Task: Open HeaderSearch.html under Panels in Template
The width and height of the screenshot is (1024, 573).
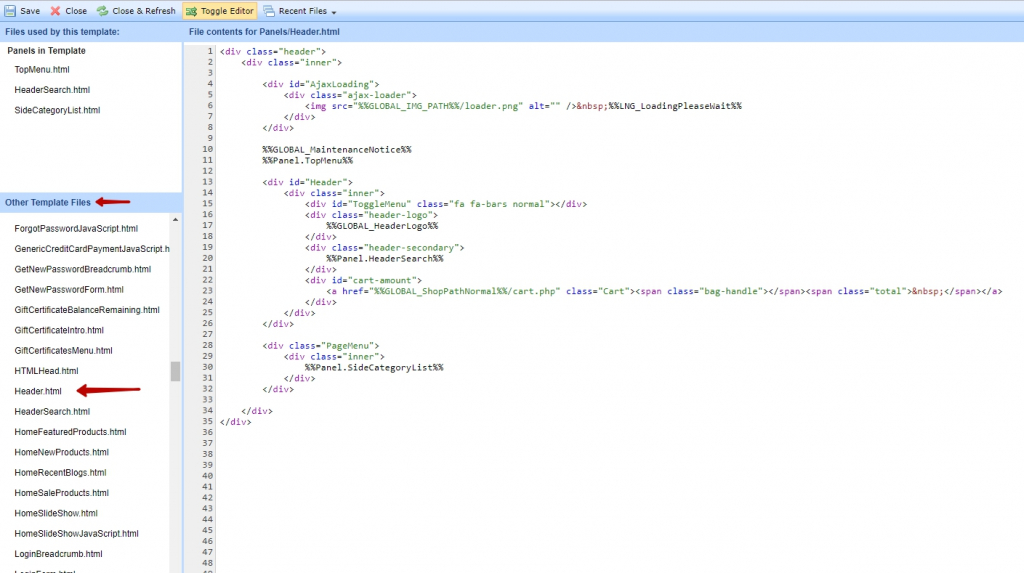Action: (52, 90)
